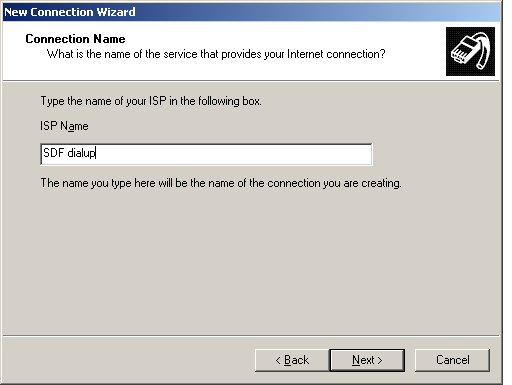Click the Next button
Viewport: 512px width, 385px height.
click(367, 360)
